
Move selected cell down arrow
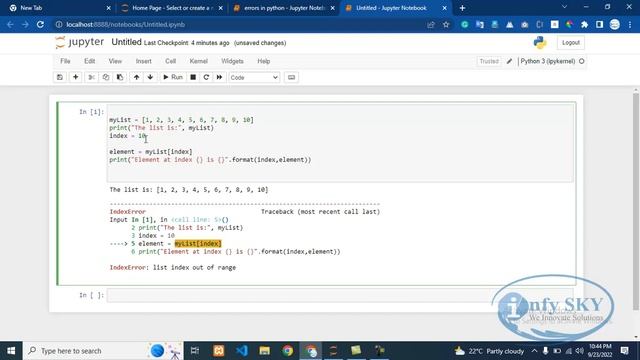pos(150,77)
